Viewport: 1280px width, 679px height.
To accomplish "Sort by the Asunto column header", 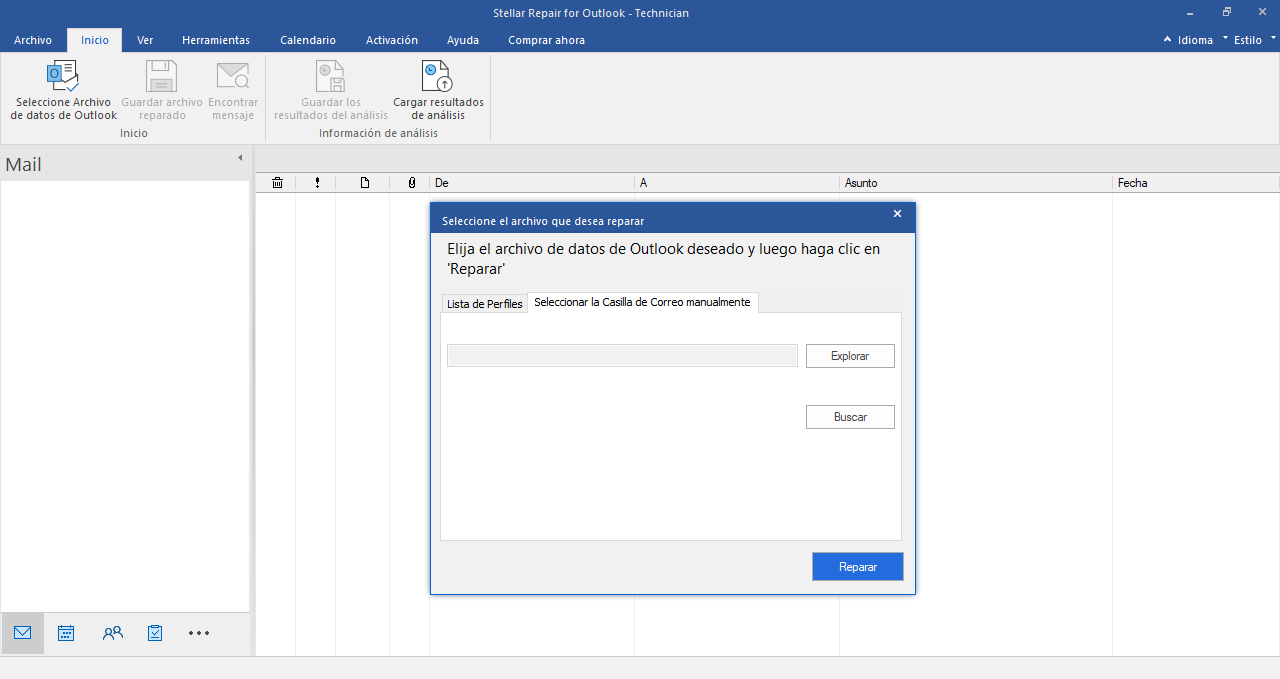I will (x=976, y=183).
